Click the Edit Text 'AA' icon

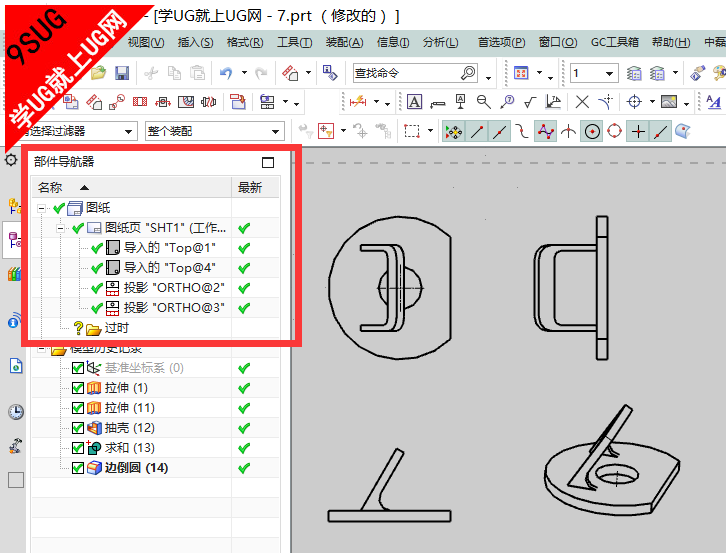click(x=713, y=101)
